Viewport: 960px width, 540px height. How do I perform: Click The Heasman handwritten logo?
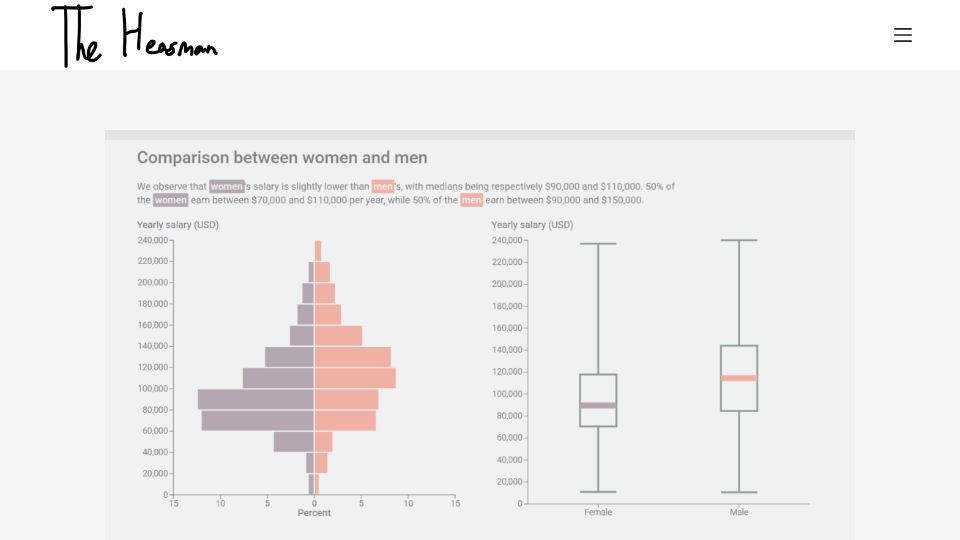click(x=135, y=36)
